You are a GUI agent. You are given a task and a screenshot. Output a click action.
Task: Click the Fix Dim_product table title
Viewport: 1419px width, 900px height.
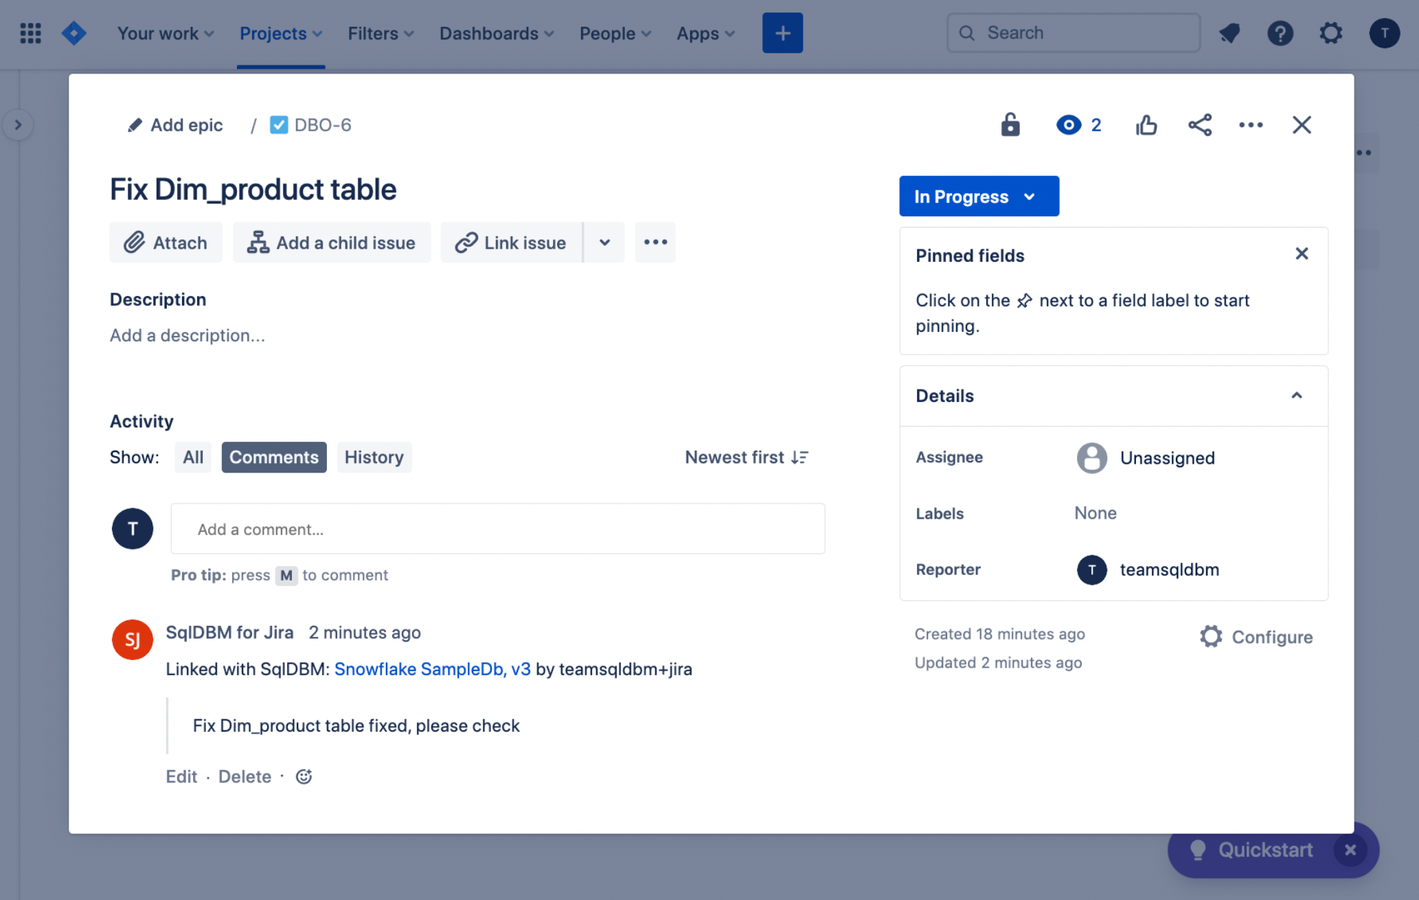[253, 189]
